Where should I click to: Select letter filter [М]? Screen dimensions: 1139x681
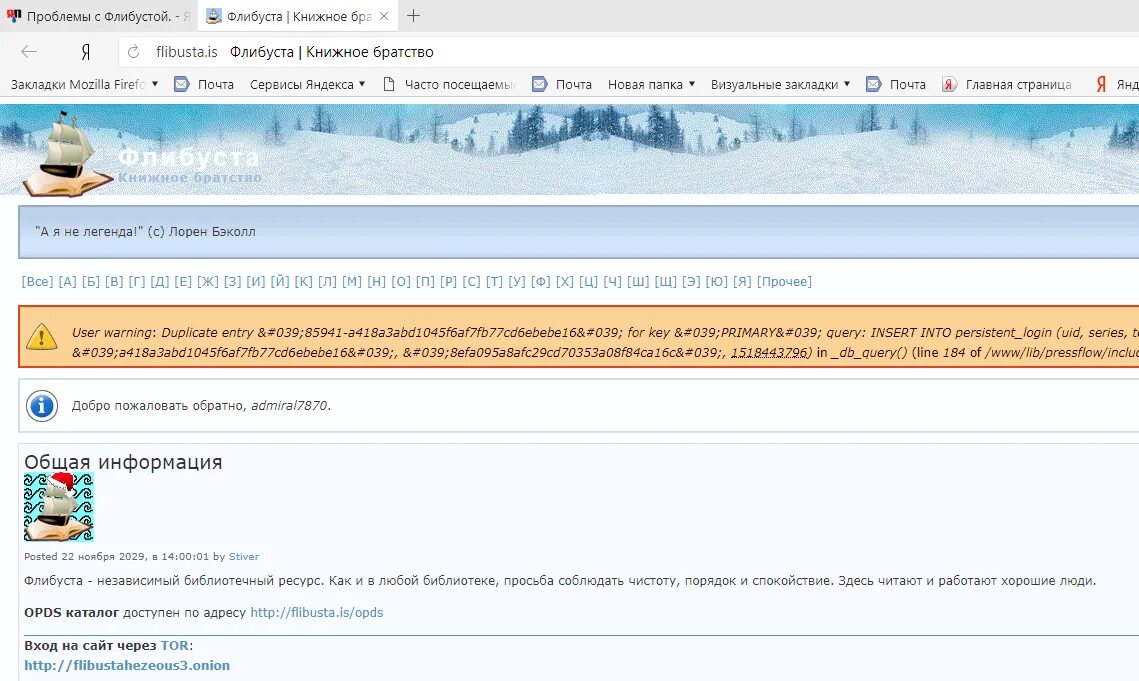(x=352, y=281)
